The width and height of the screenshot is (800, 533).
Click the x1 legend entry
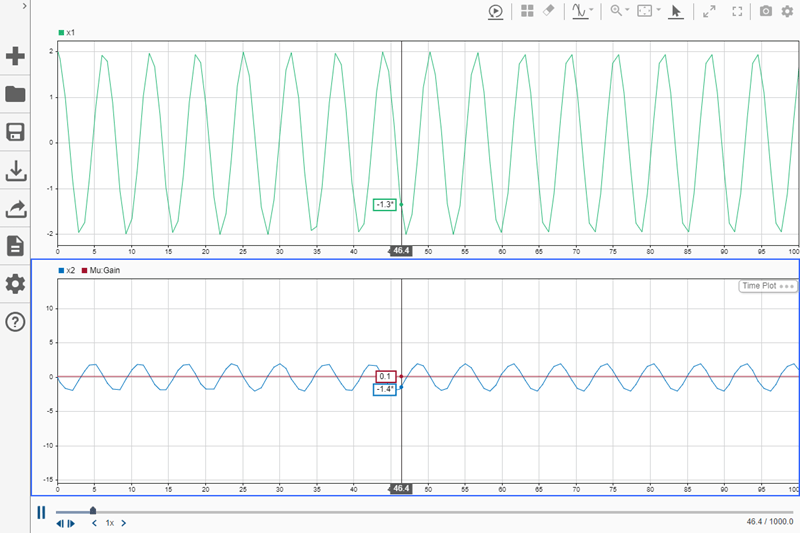tap(67, 33)
